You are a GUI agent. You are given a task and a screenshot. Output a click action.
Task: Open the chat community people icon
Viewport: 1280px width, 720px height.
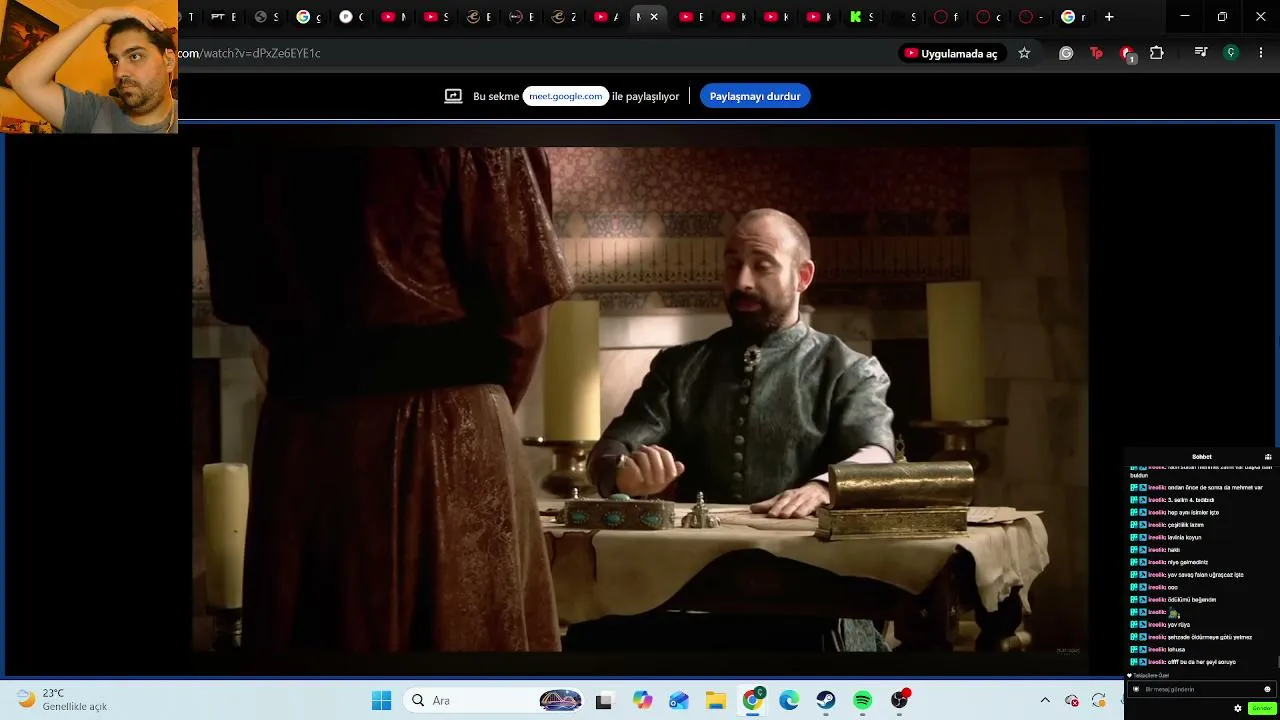tap(1268, 457)
